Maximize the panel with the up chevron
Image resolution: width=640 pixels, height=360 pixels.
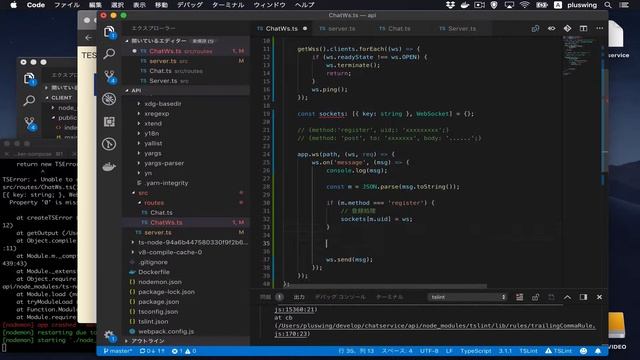pyautogui.click(x=567, y=297)
